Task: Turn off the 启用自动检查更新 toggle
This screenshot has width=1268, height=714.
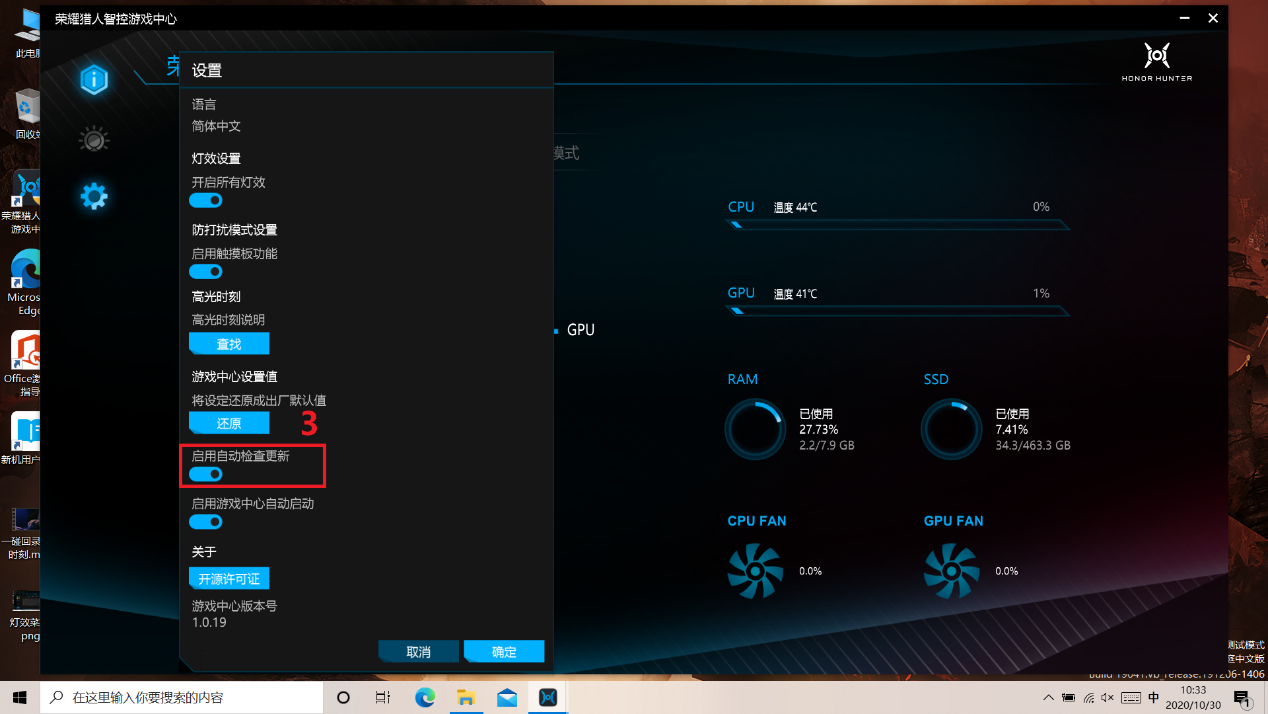Action: [206, 474]
